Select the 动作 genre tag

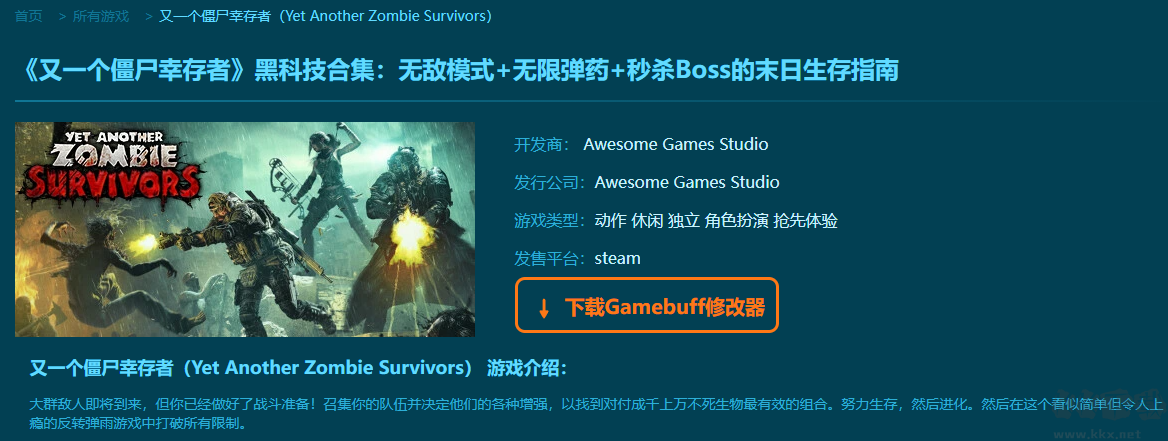click(x=610, y=221)
